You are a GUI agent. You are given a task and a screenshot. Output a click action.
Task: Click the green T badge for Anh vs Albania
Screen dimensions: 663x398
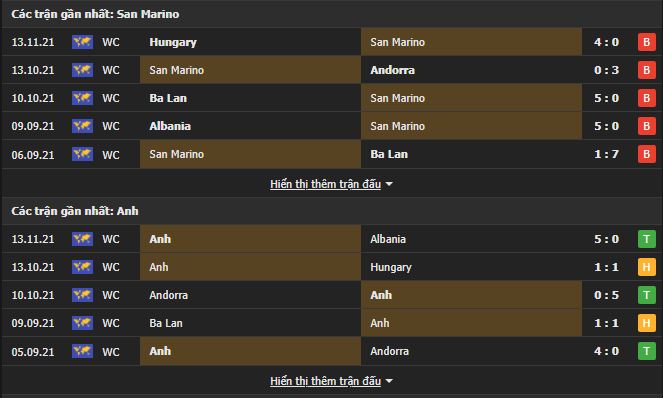[x=647, y=239]
